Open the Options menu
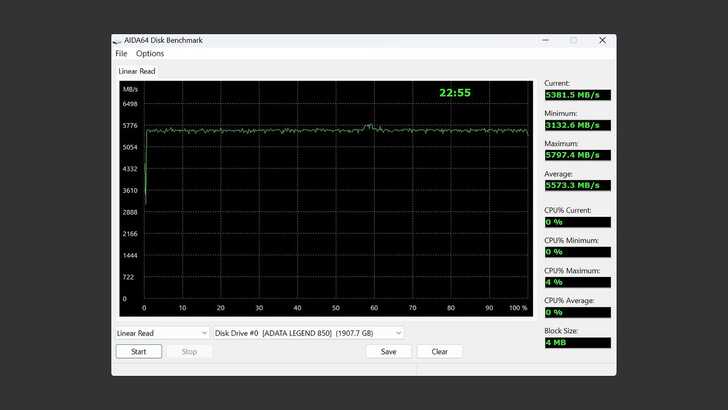This screenshot has height=410, width=728. 150,54
